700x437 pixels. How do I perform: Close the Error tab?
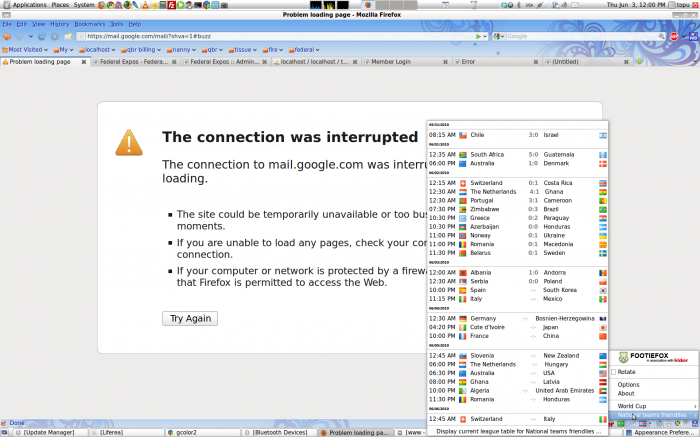[536, 62]
